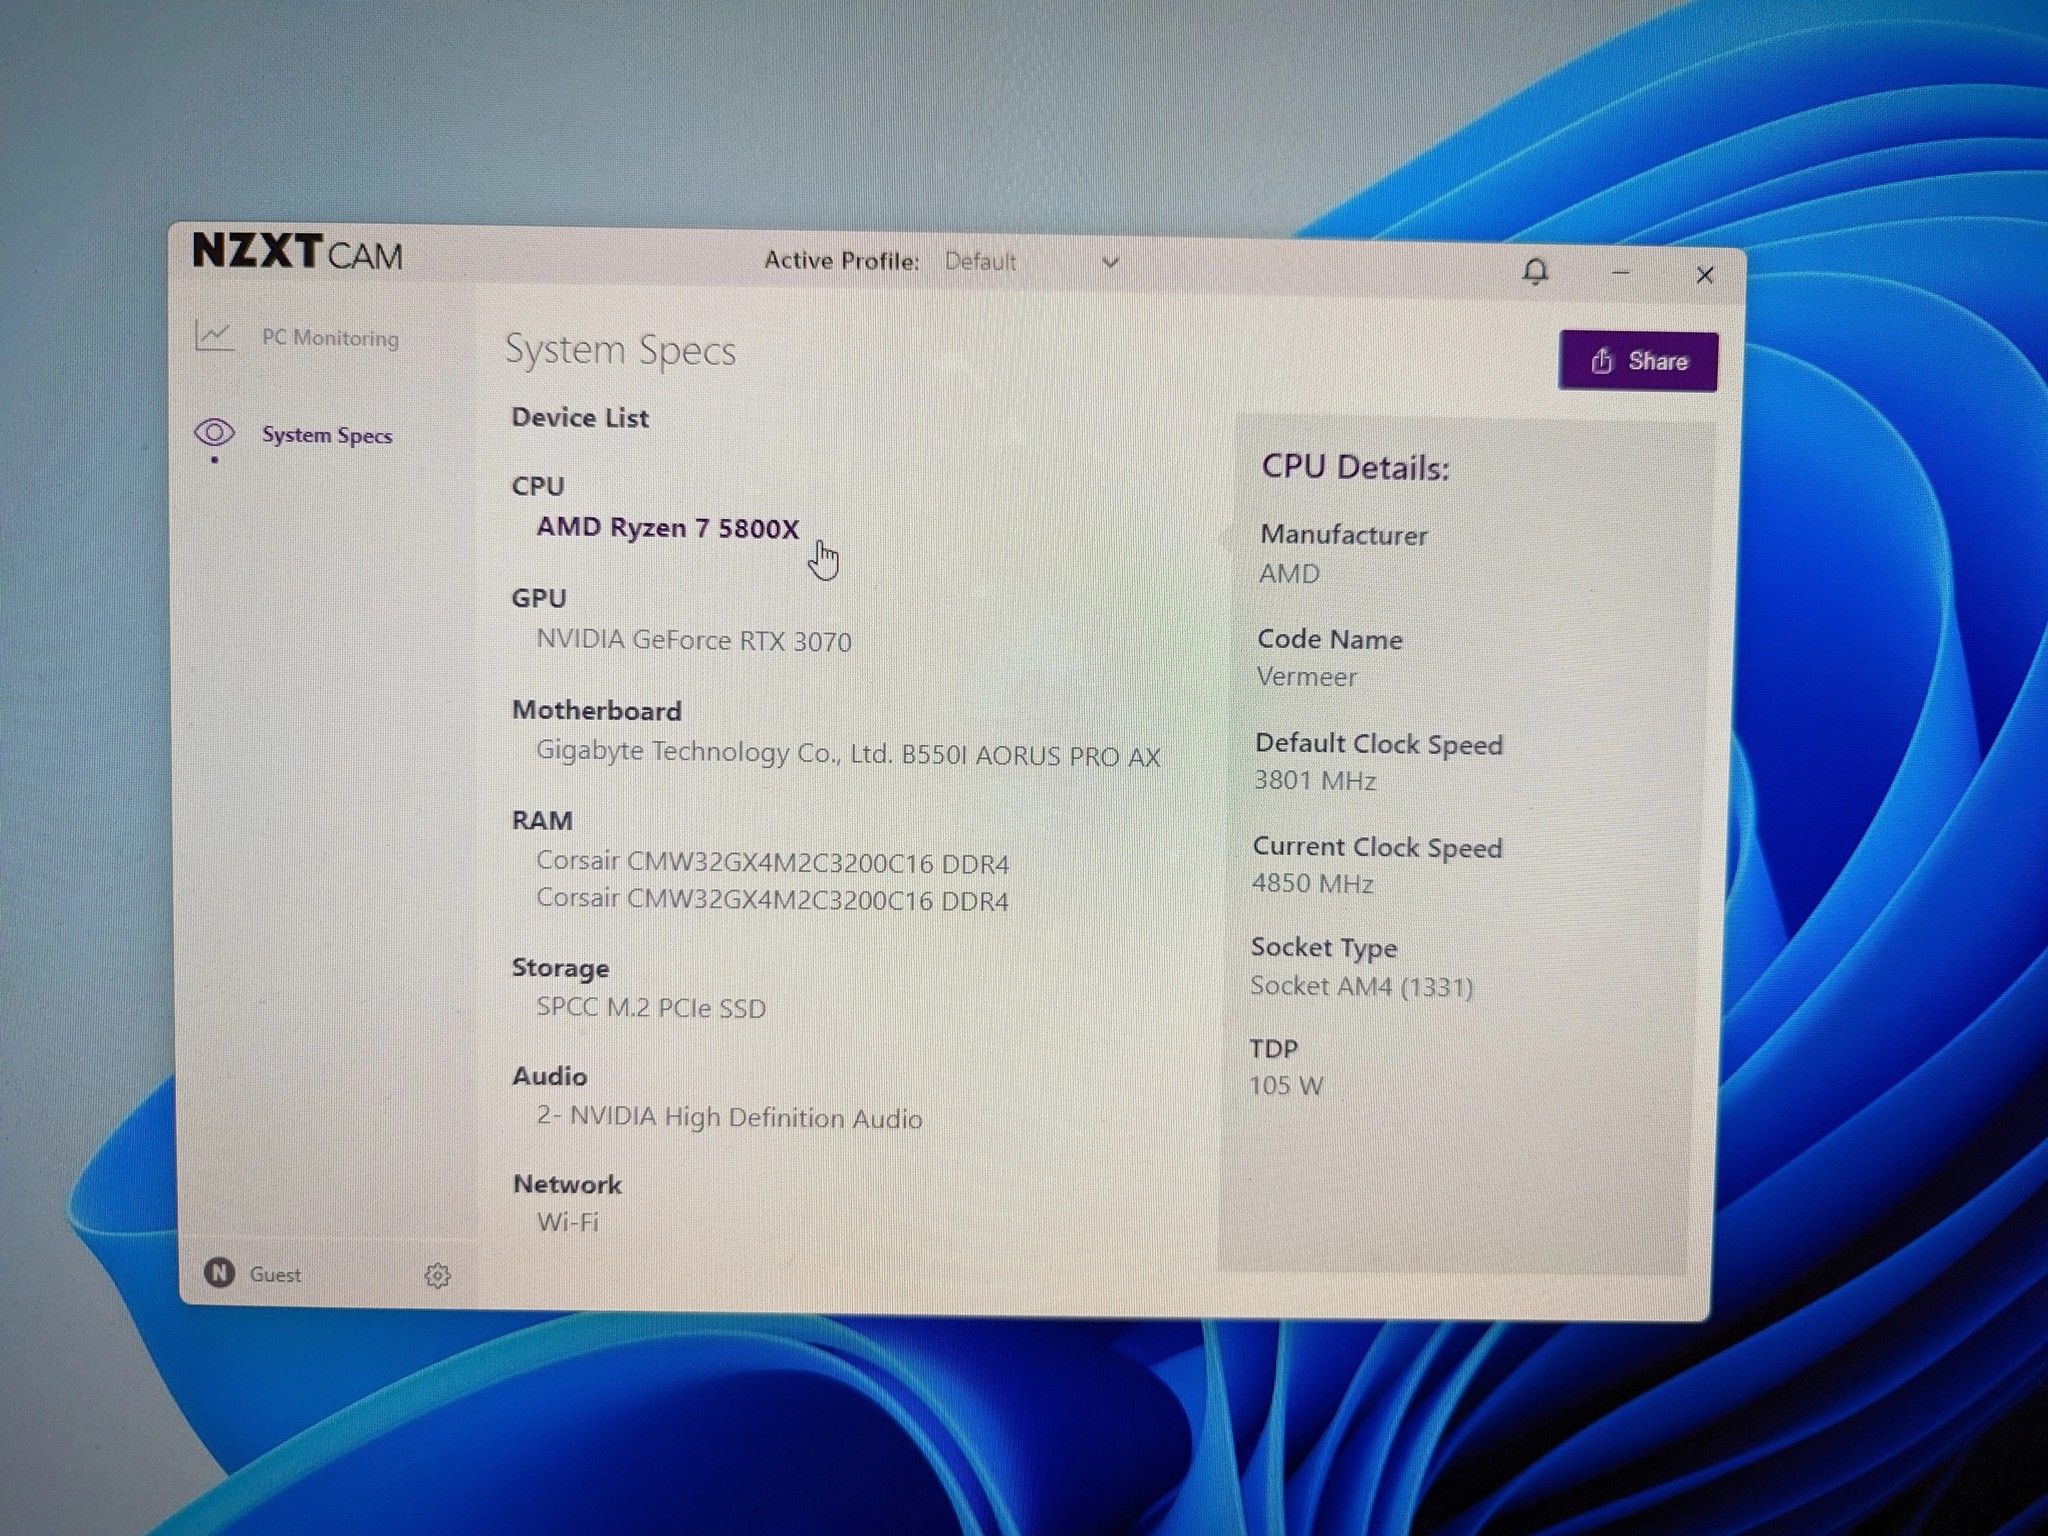2048x1536 pixels.
Task: Click the Default Clock Speed label
Action: tap(1379, 744)
